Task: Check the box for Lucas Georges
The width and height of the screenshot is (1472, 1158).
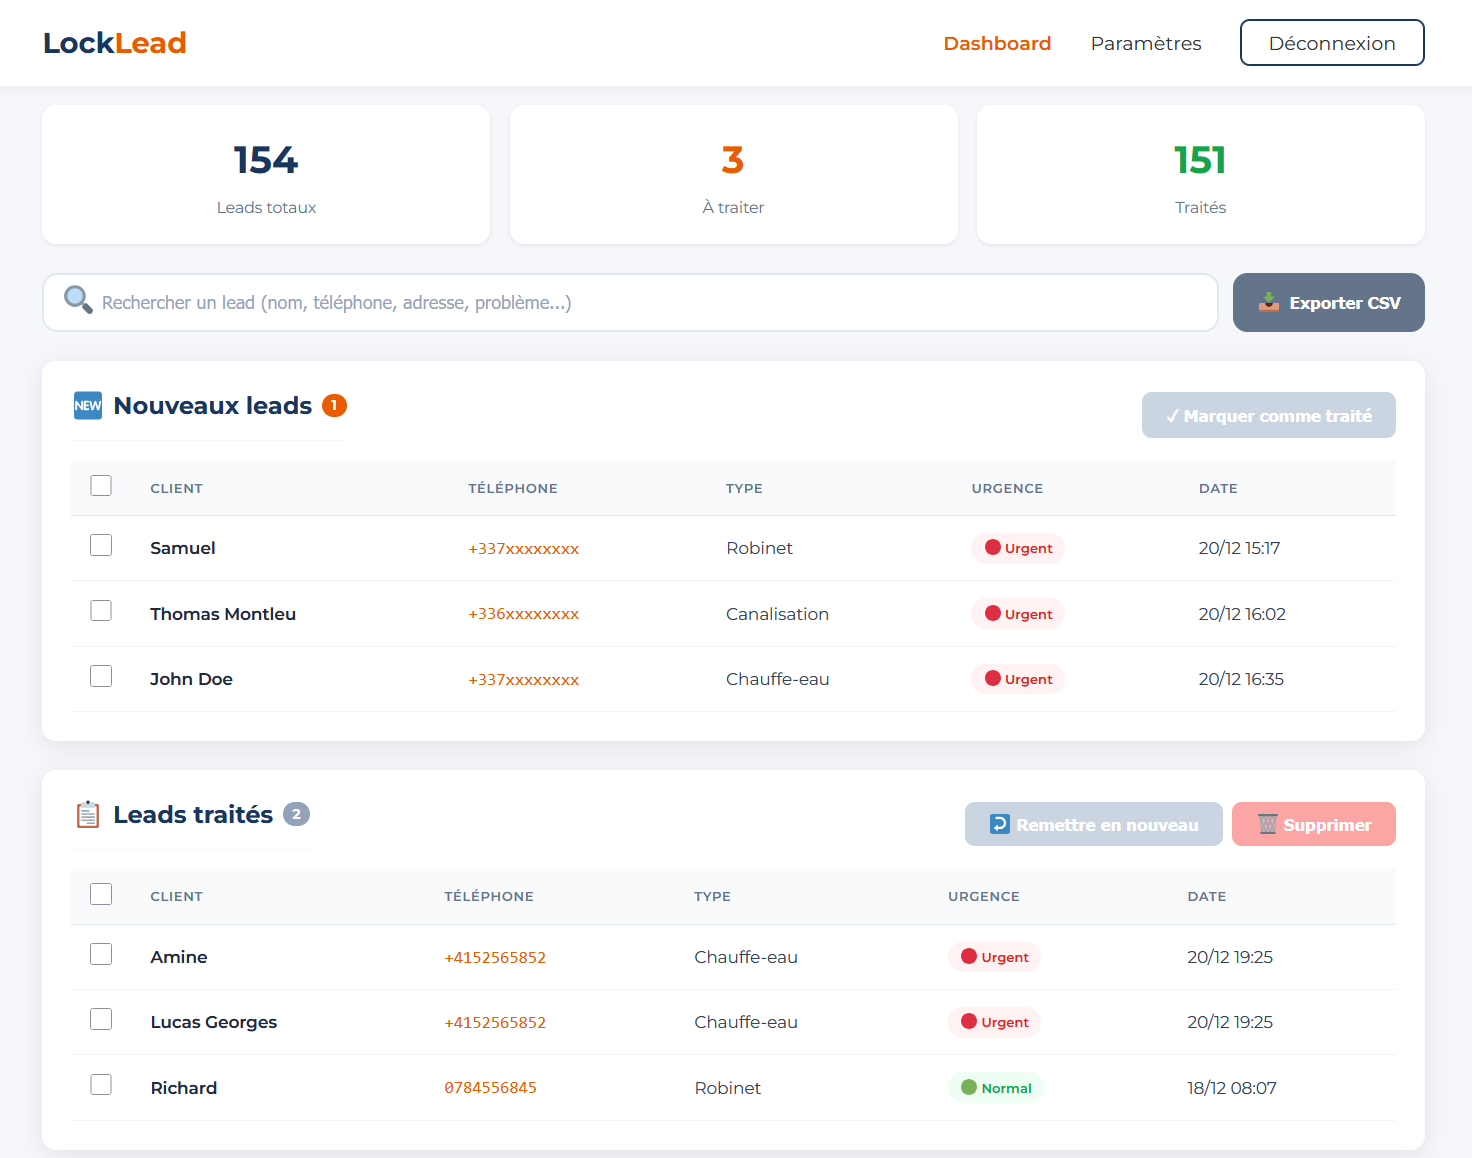Action: (101, 1019)
